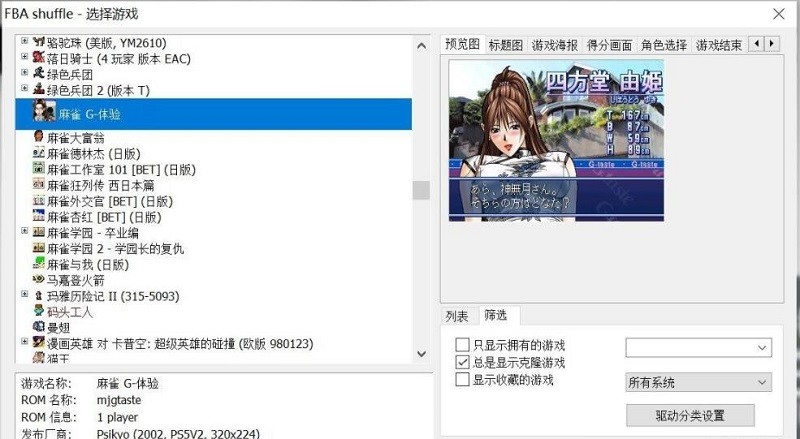Viewport: 800px width, 439px height.
Task: Expand the 落日骑士 tree node
Action: point(24,56)
